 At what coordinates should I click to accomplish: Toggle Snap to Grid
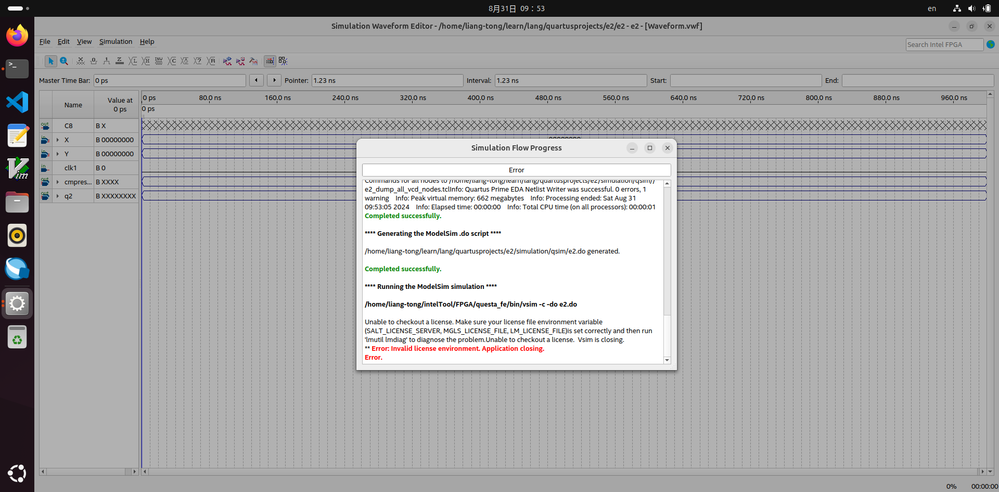coord(270,61)
